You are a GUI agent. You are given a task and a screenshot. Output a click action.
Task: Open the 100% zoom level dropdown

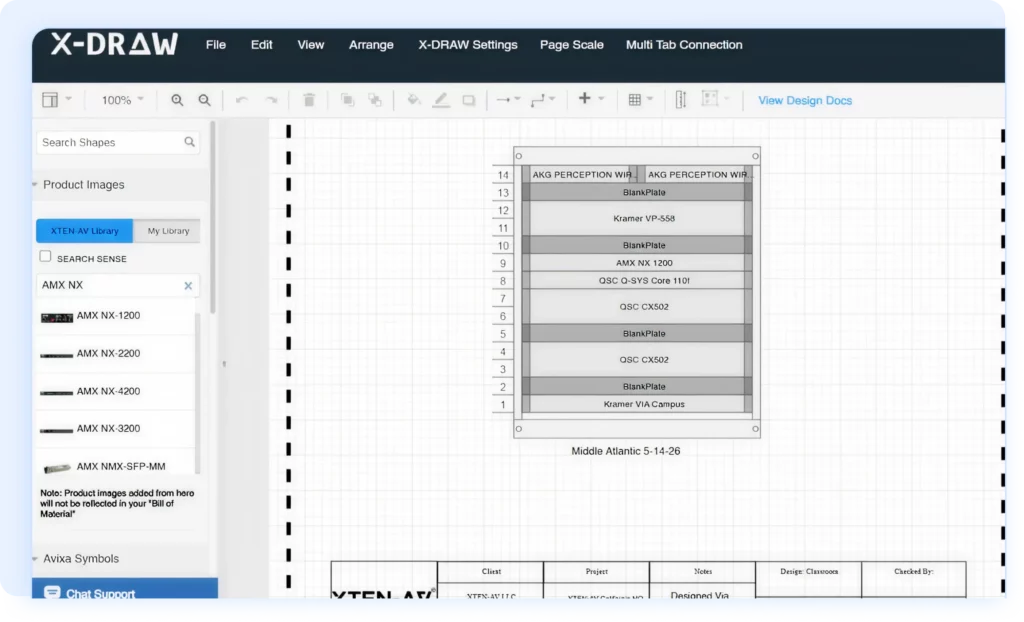click(x=122, y=100)
